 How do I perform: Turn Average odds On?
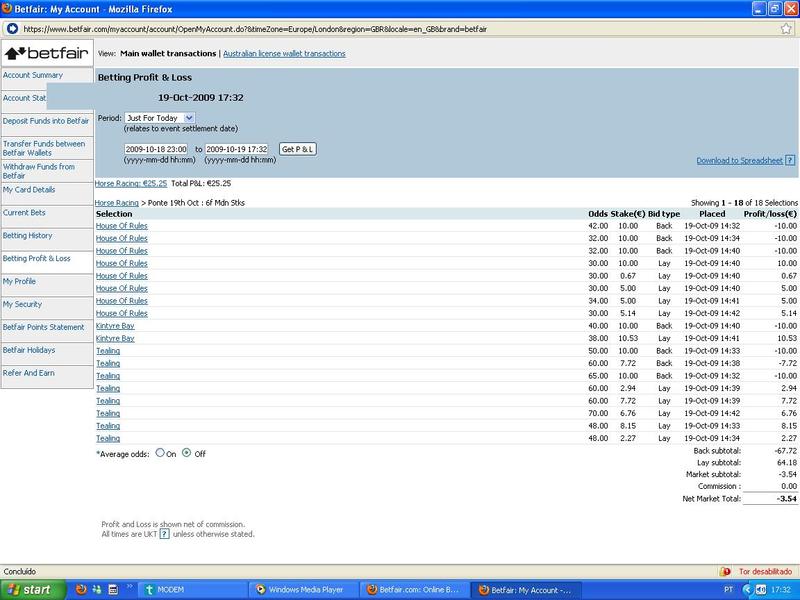160,453
